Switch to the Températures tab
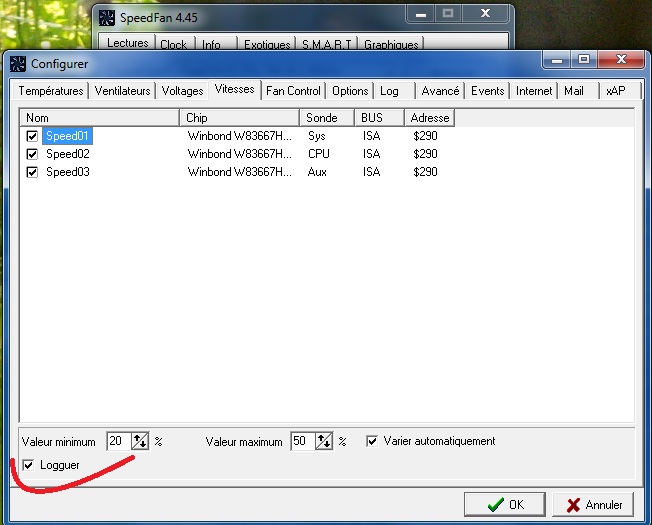 51,91
